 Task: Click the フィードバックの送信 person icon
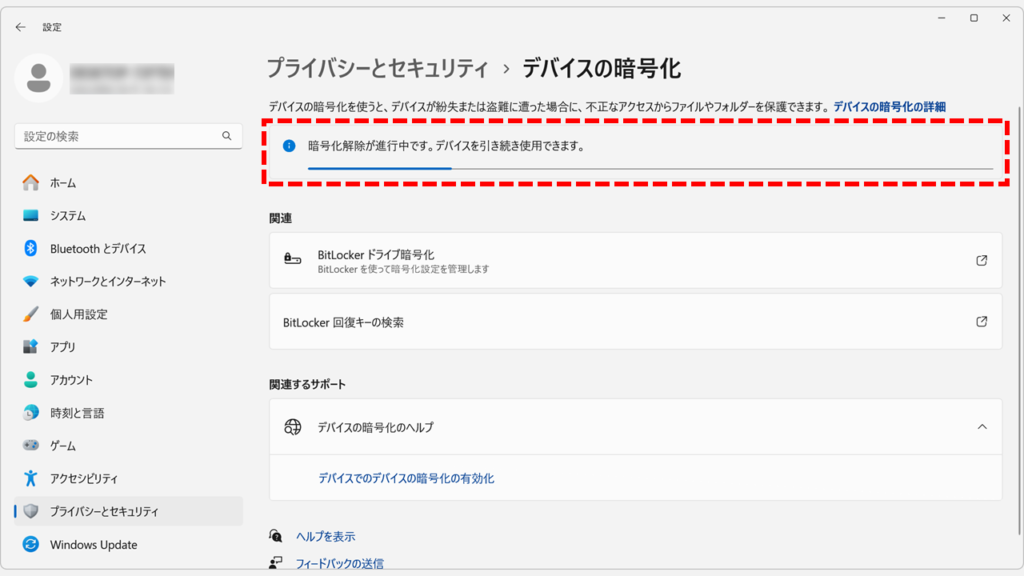276,563
